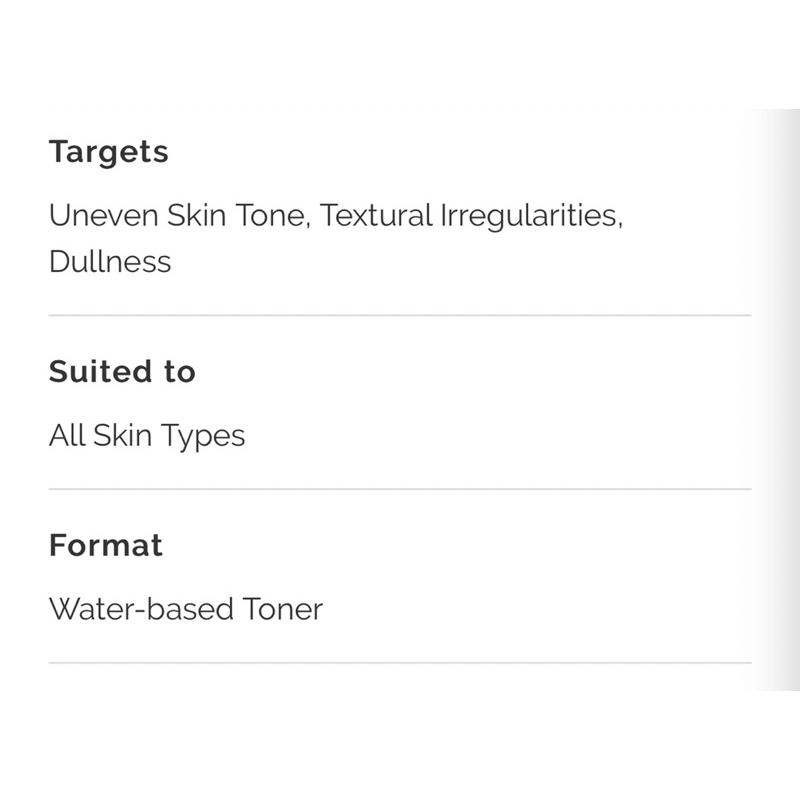Click the word "Irregularities" in Targets
The image size is (800, 800).
click(x=530, y=216)
